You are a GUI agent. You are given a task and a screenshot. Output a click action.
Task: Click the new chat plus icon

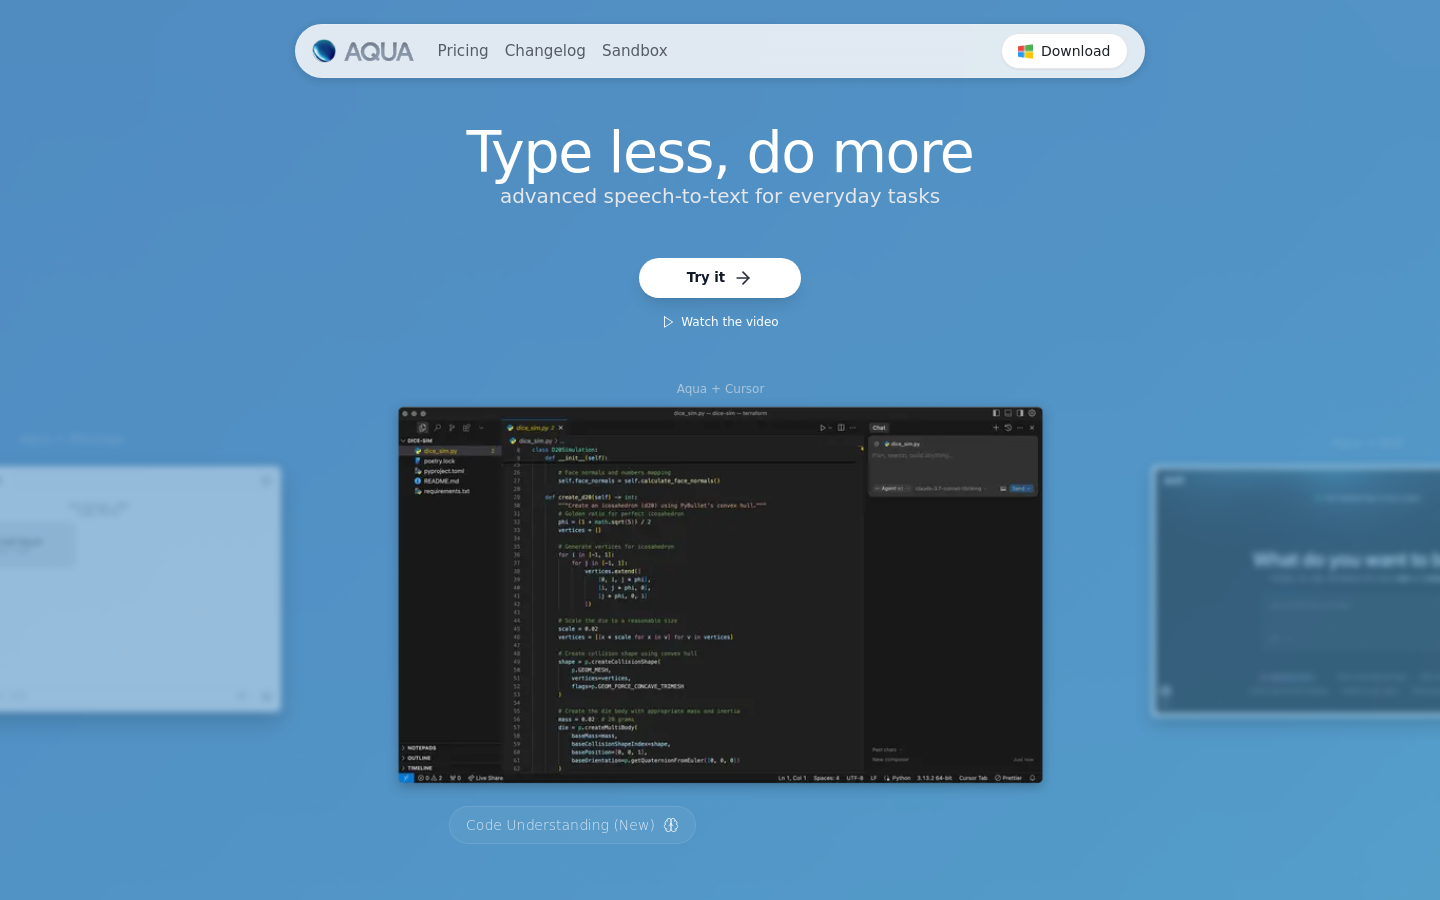coord(996,428)
